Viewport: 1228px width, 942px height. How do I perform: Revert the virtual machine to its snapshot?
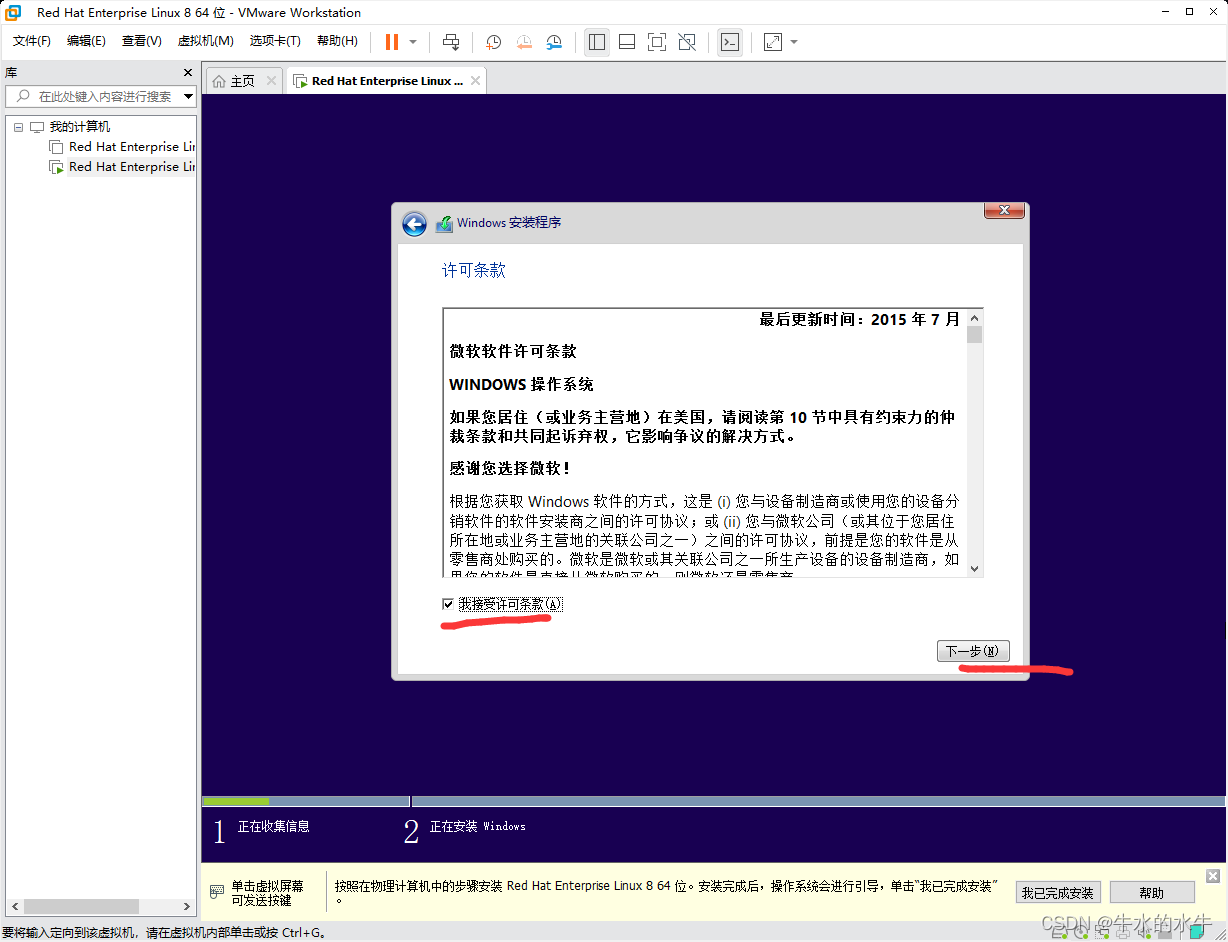pyautogui.click(x=524, y=42)
